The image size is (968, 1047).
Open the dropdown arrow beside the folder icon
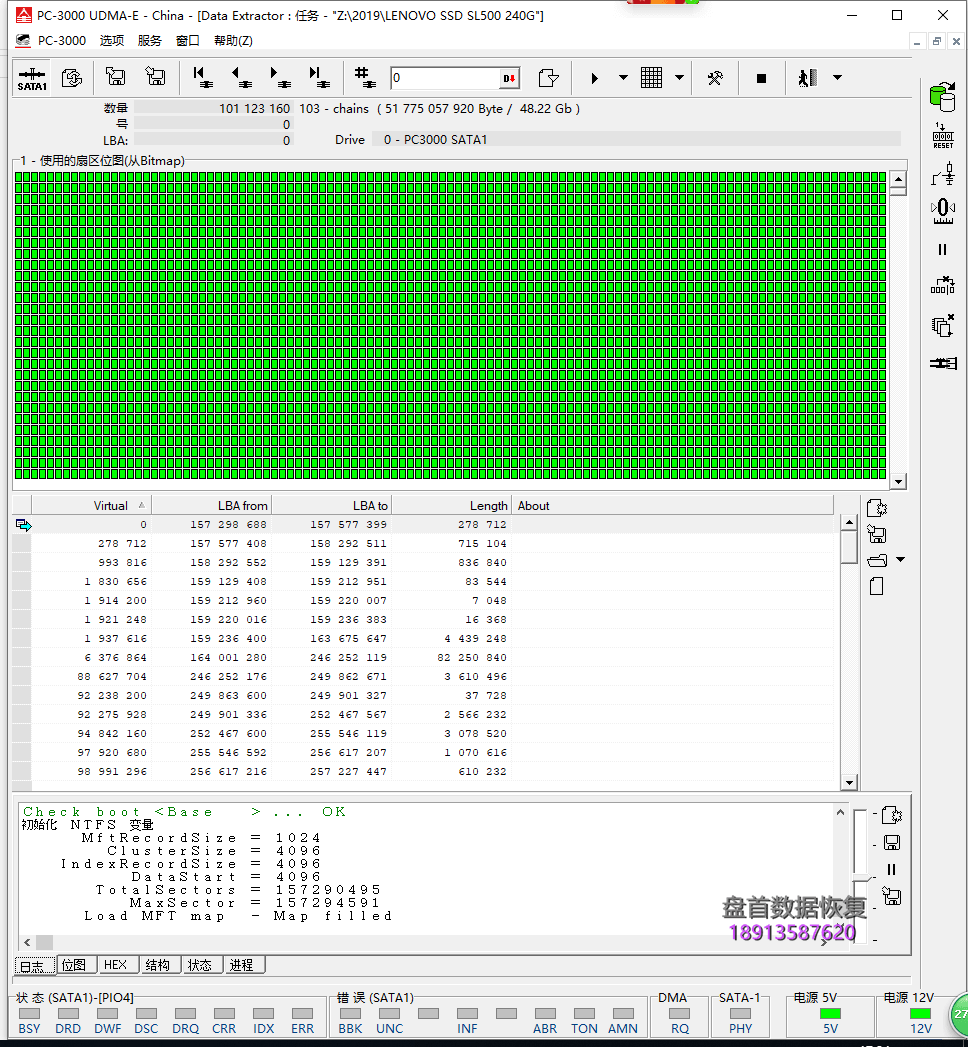[901, 560]
